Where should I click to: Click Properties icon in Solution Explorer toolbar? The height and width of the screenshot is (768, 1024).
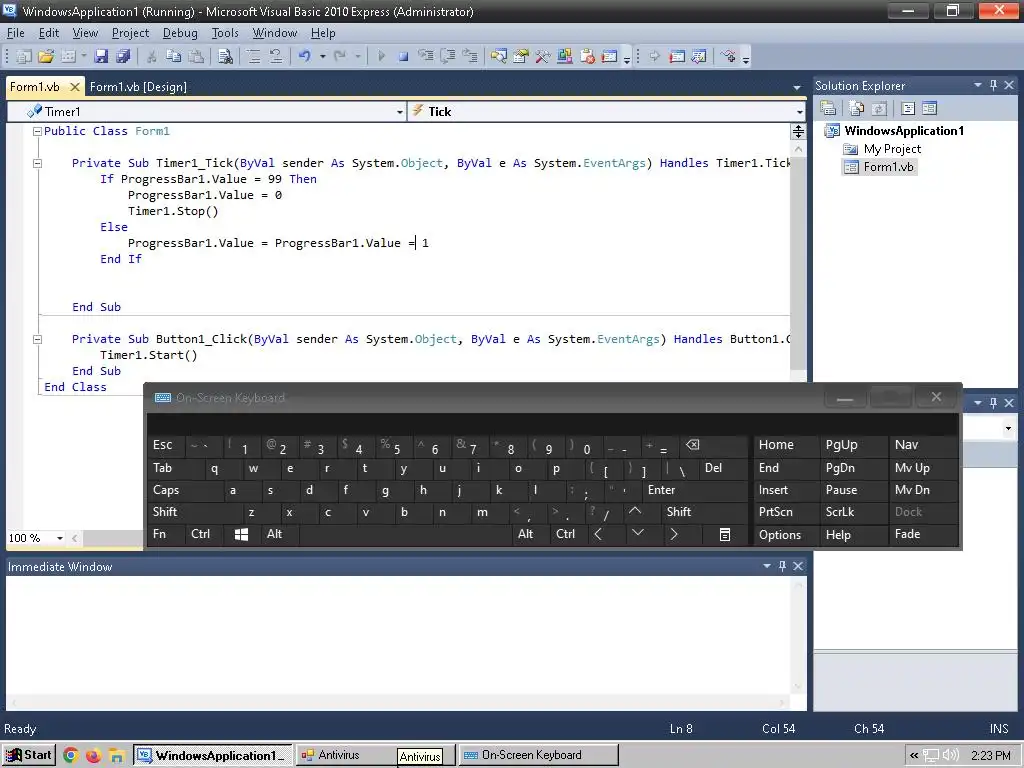pos(828,108)
